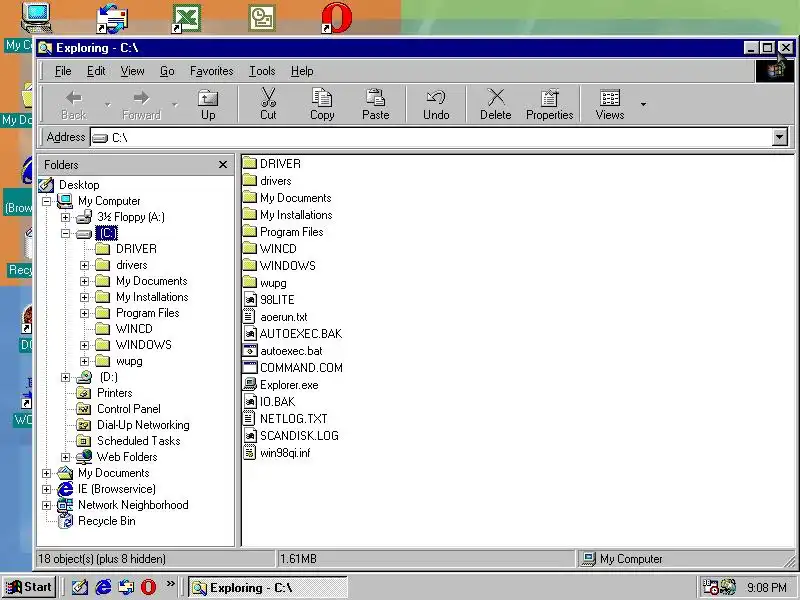
Task: Select IO.BAK in the file list
Action: [269, 402]
